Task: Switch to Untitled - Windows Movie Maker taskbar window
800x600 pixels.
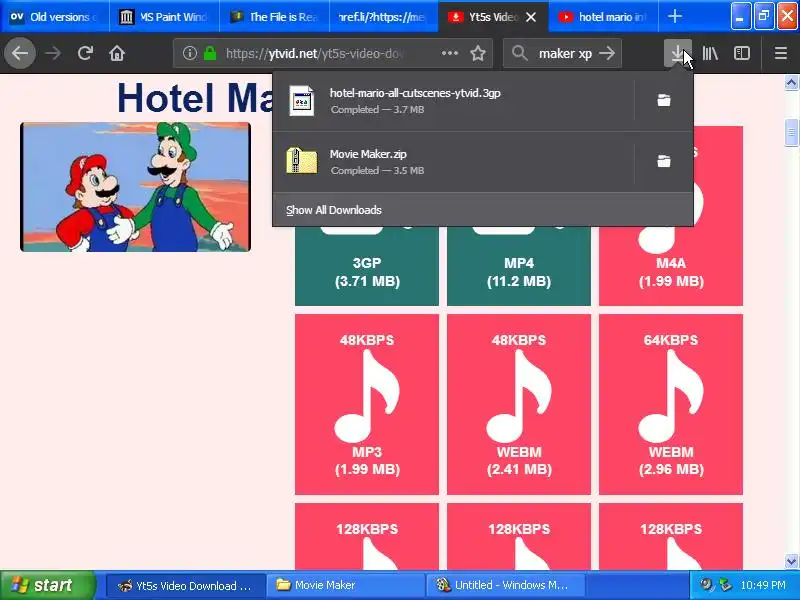Action: pos(505,585)
